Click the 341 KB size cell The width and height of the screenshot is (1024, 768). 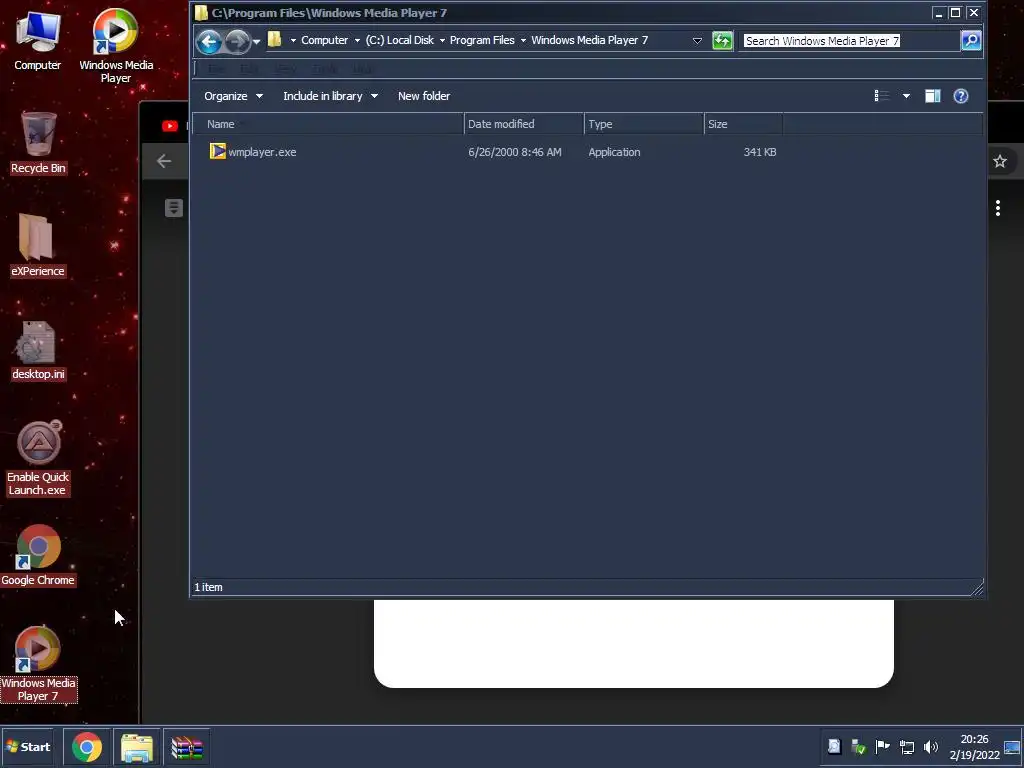point(760,152)
